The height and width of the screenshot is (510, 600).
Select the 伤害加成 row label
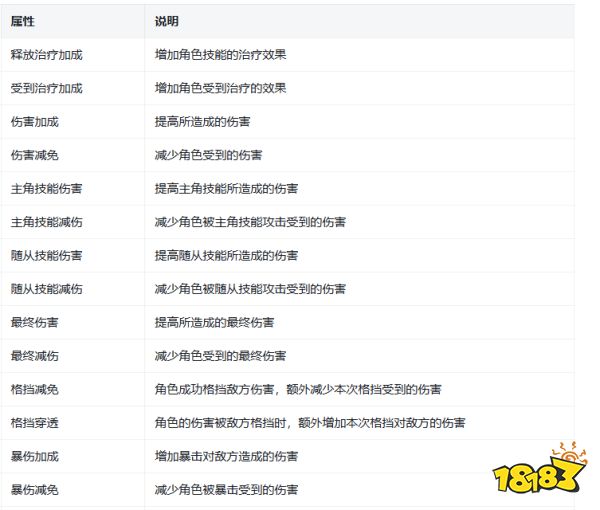(x=34, y=122)
